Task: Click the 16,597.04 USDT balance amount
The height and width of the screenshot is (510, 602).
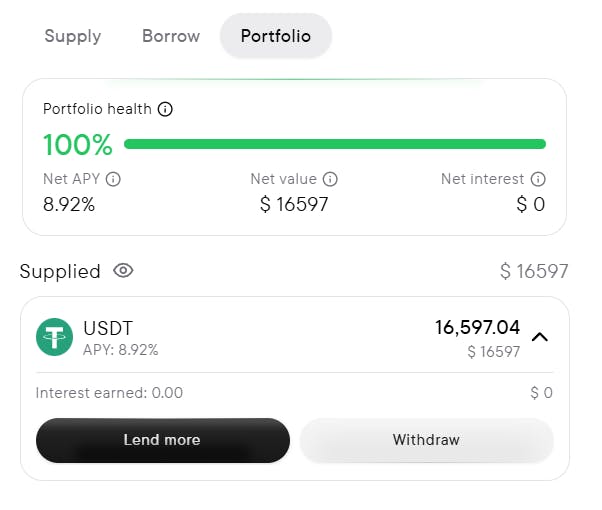Action: [477, 328]
